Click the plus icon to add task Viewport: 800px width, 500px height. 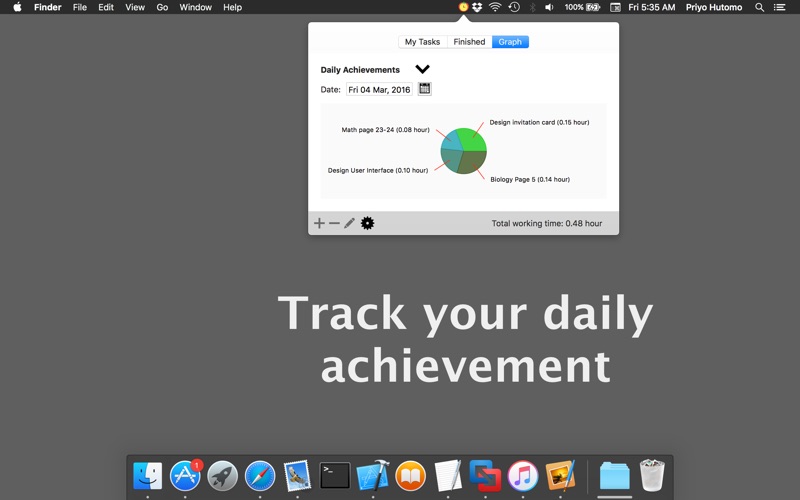point(319,223)
